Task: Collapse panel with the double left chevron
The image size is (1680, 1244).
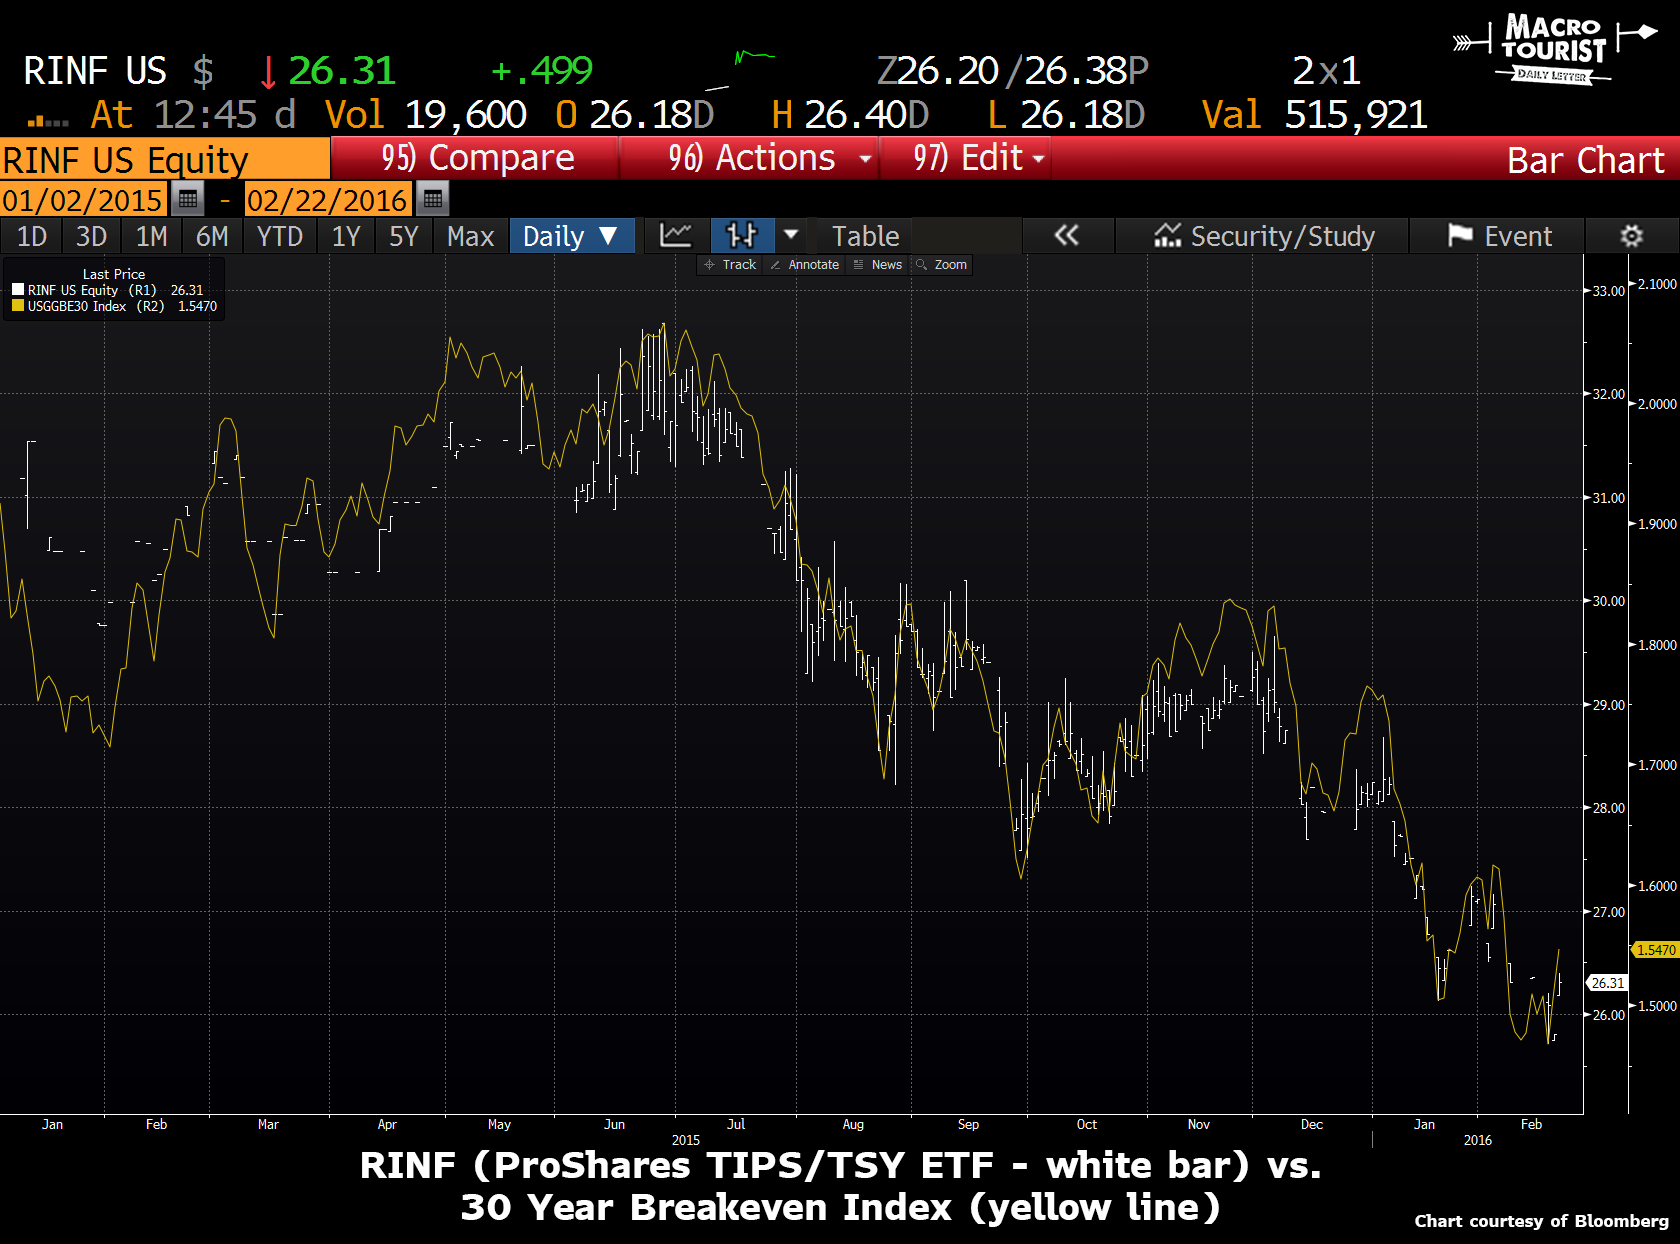Action: click(1067, 236)
